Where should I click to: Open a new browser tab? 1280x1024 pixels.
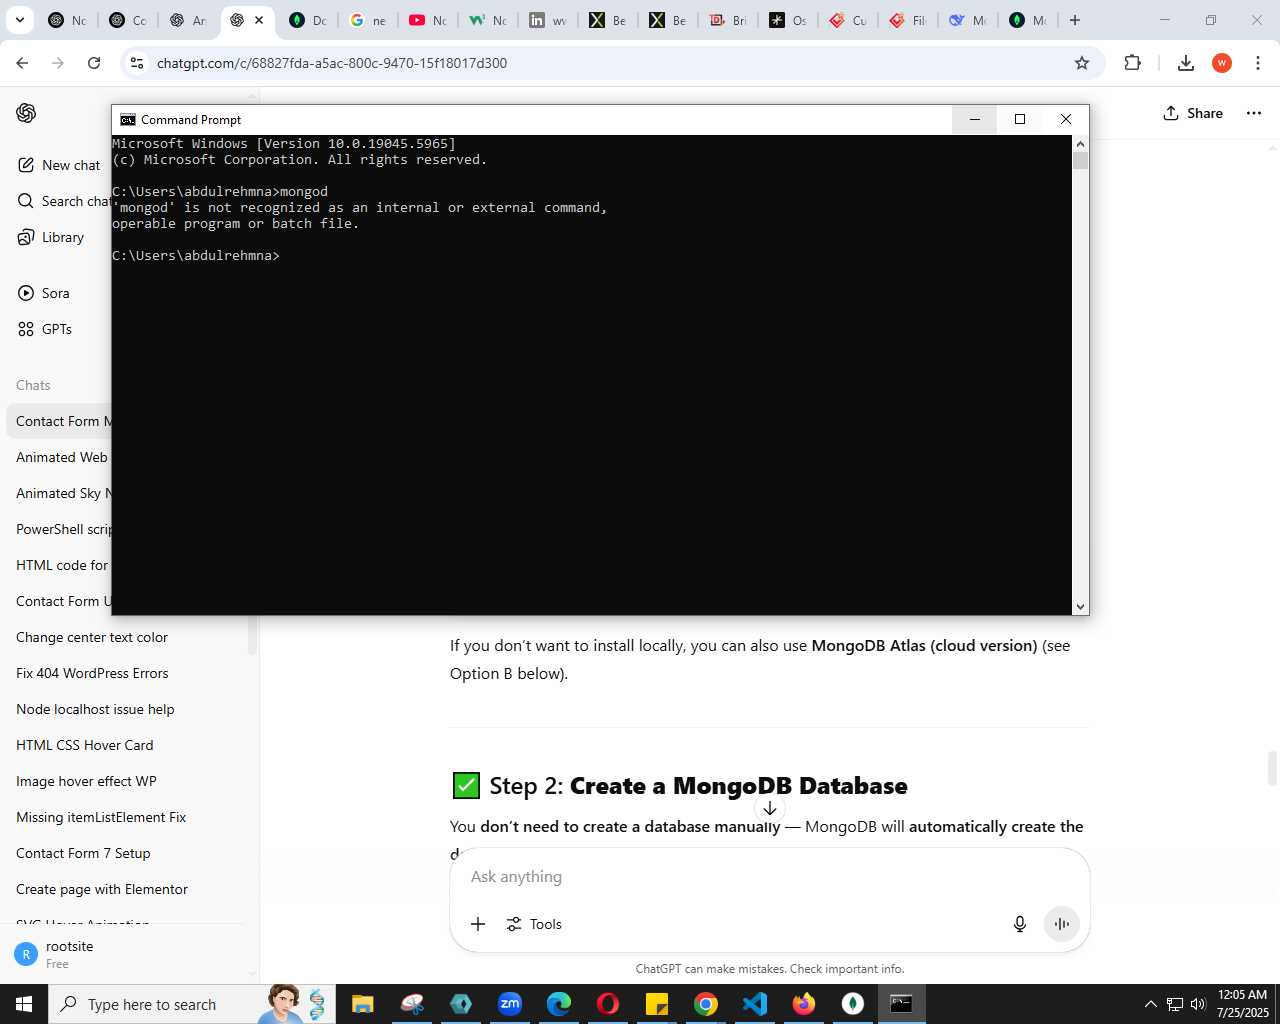(x=1075, y=20)
